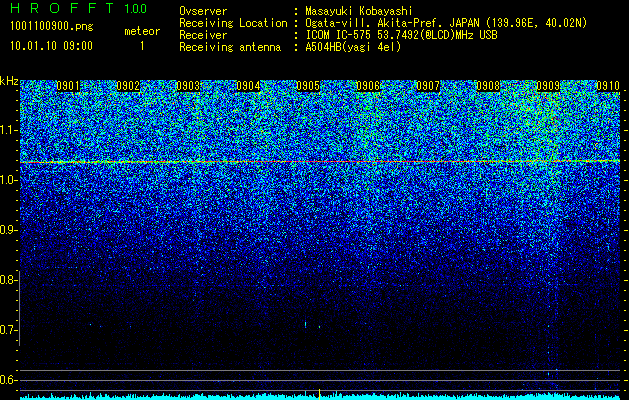Image resolution: width=629 pixels, height=400 pixels.
Task: Click the 1.1 frequency axis label
Action: (8, 130)
